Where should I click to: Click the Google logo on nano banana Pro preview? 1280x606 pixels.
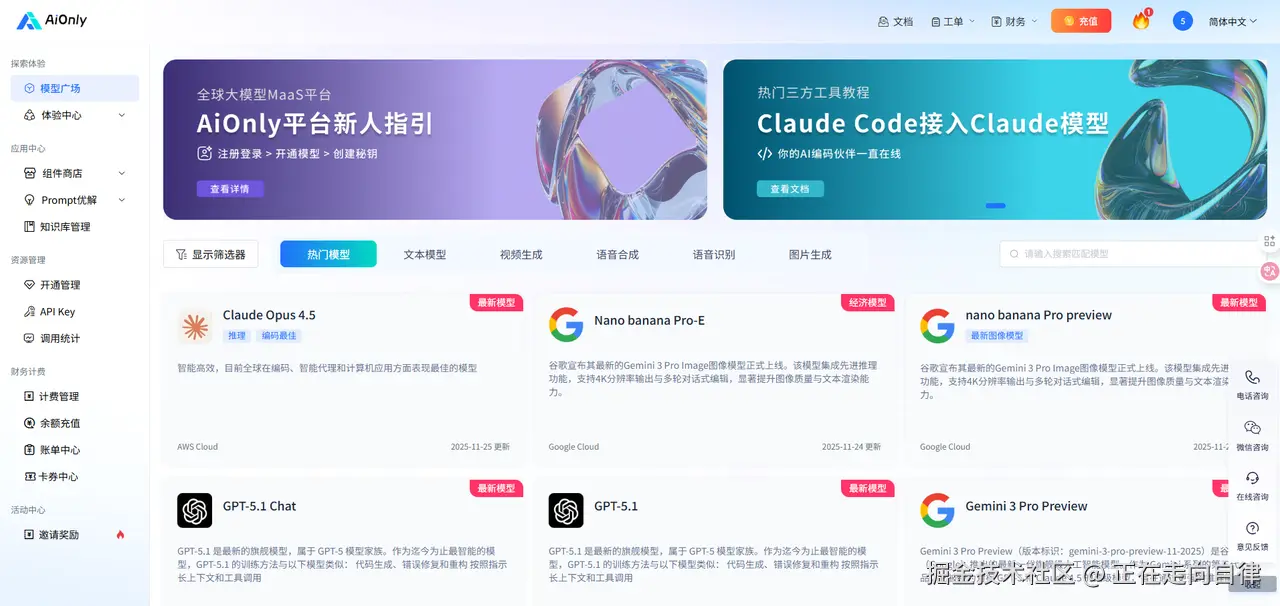(937, 325)
